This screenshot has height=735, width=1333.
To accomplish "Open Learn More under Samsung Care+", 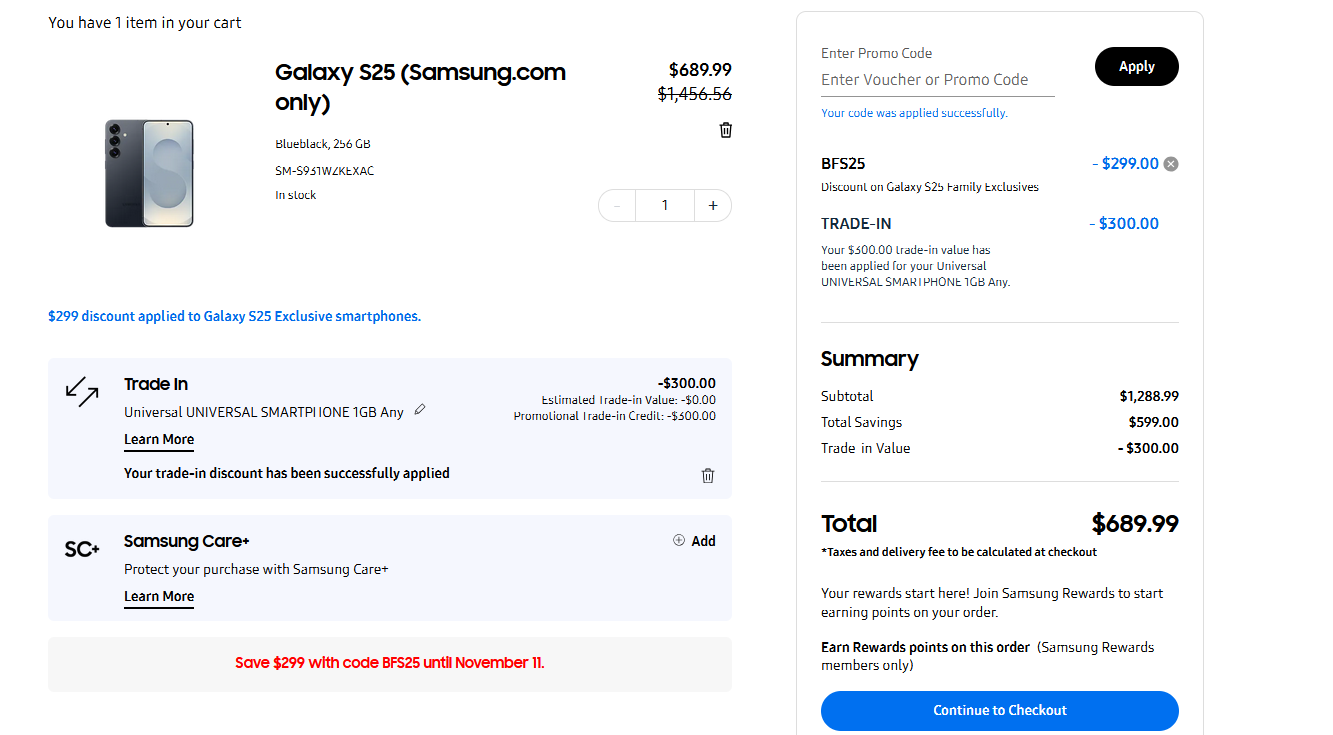I will point(159,597).
